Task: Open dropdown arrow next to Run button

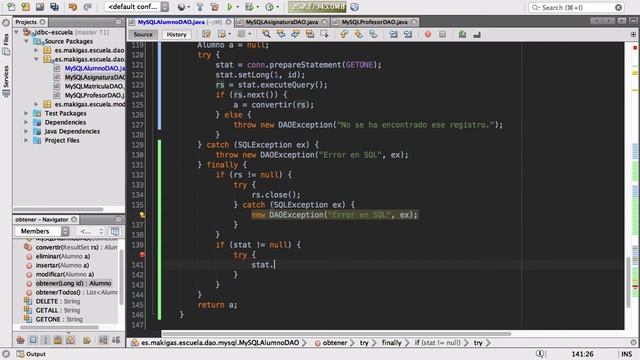Action: tap(238, 7)
